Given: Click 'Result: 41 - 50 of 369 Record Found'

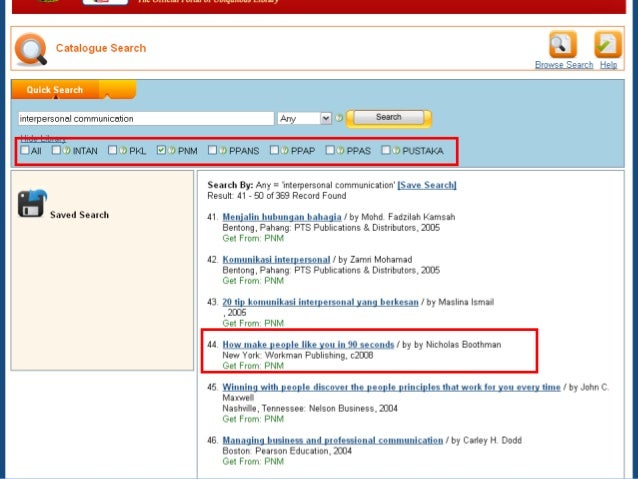Looking at the screenshot, I should [x=277, y=196].
